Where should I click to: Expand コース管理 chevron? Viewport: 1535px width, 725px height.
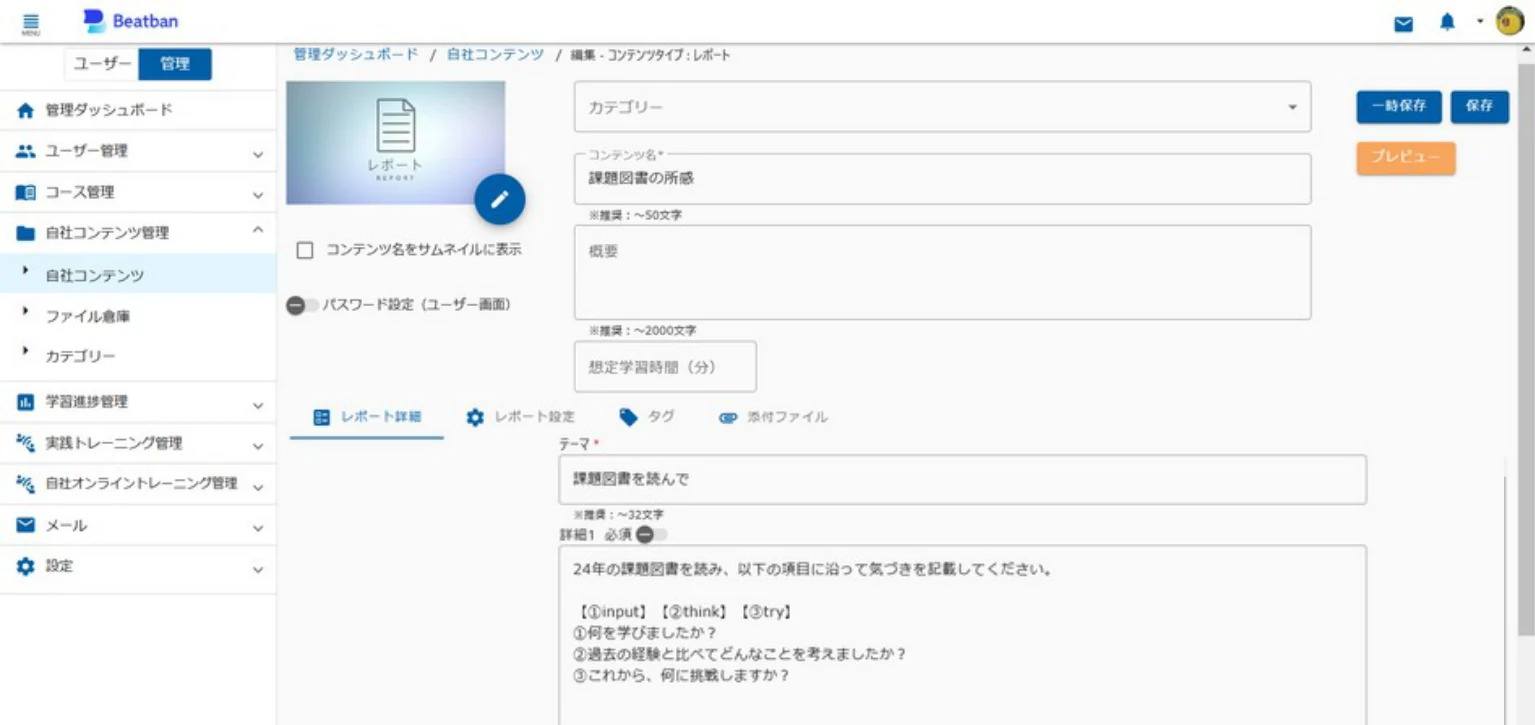click(258, 195)
